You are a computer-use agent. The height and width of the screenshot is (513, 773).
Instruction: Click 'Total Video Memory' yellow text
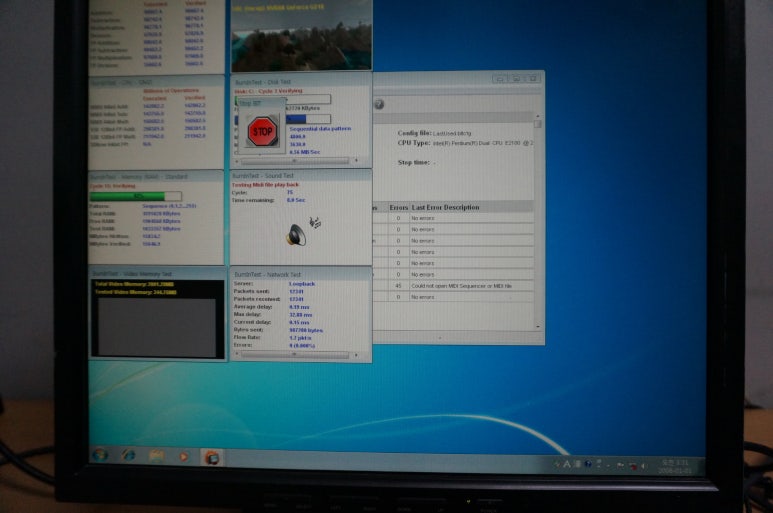click(x=134, y=284)
